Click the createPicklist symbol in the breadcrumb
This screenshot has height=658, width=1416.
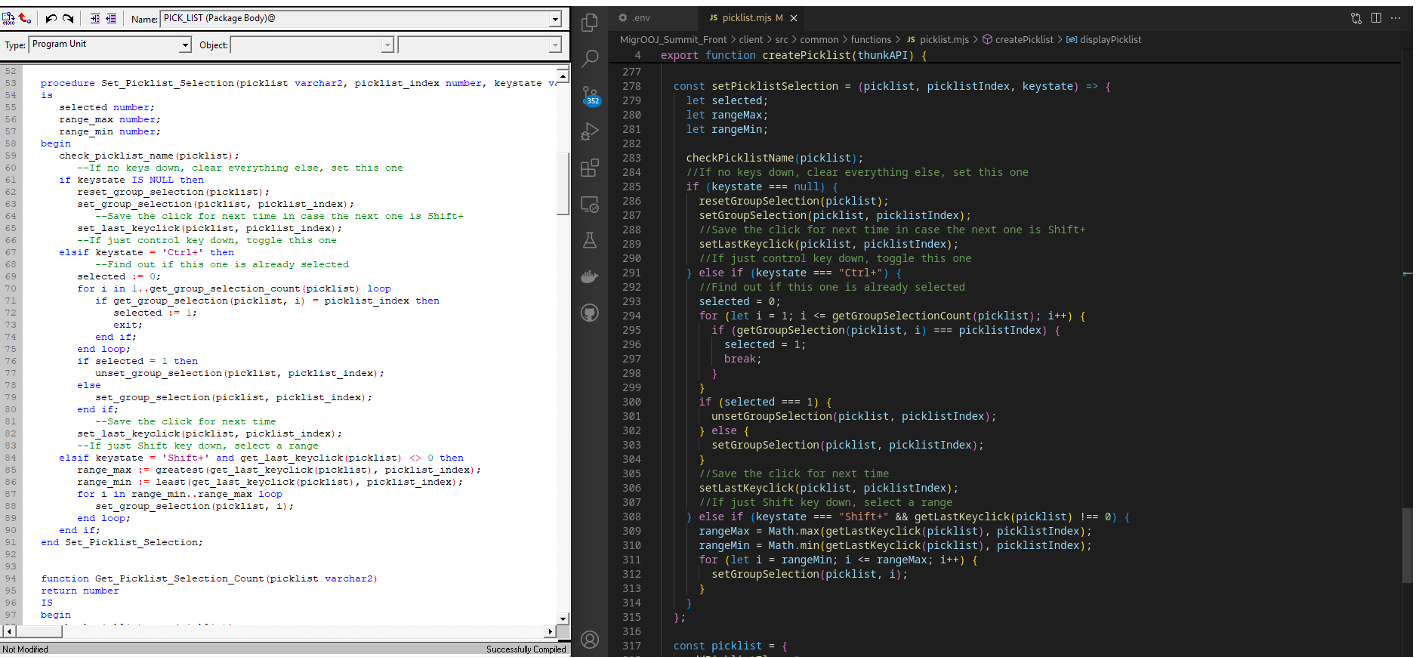[x=1017, y=40]
